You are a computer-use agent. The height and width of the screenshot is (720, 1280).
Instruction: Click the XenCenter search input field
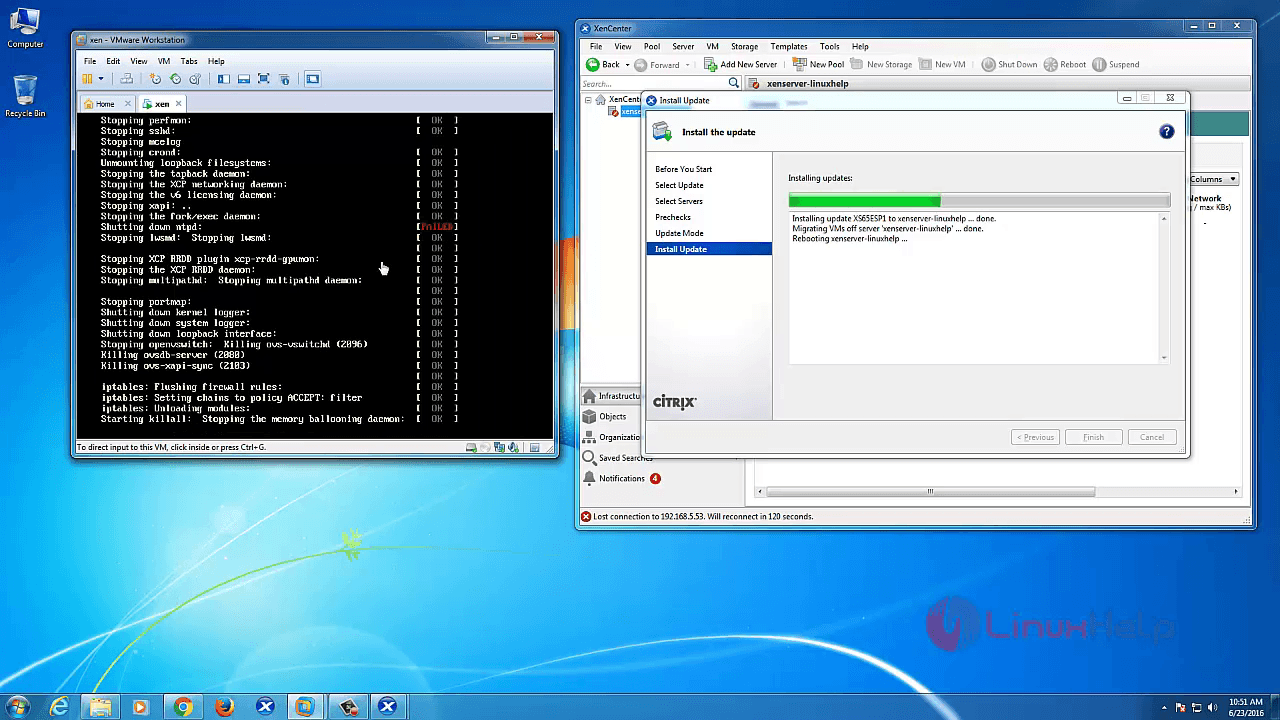point(653,83)
